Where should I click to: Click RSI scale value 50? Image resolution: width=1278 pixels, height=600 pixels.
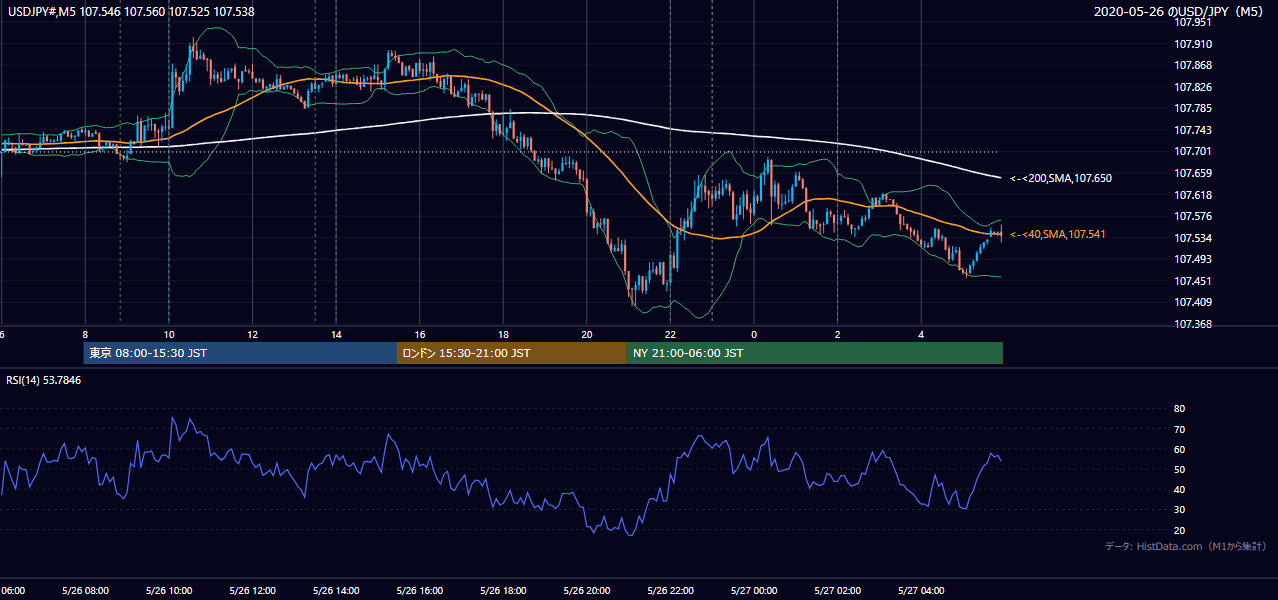(1180, 469)
